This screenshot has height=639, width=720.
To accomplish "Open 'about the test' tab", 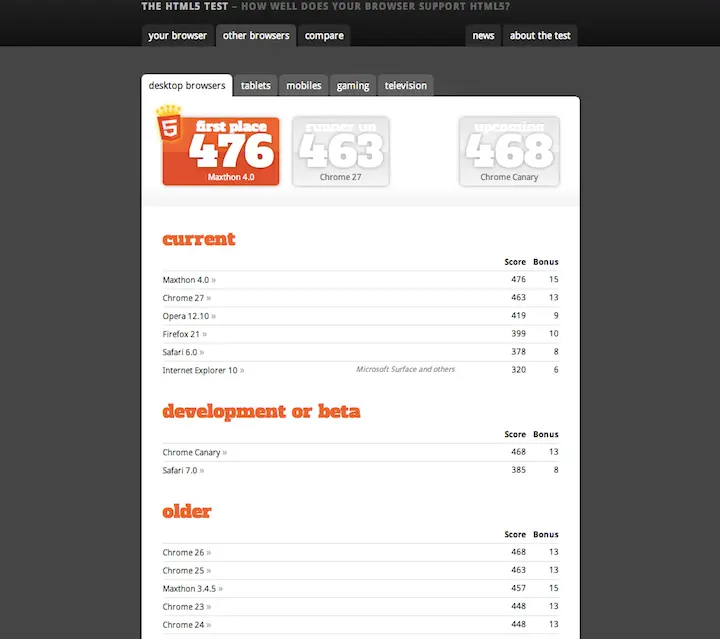I will (x=540, y=35).
